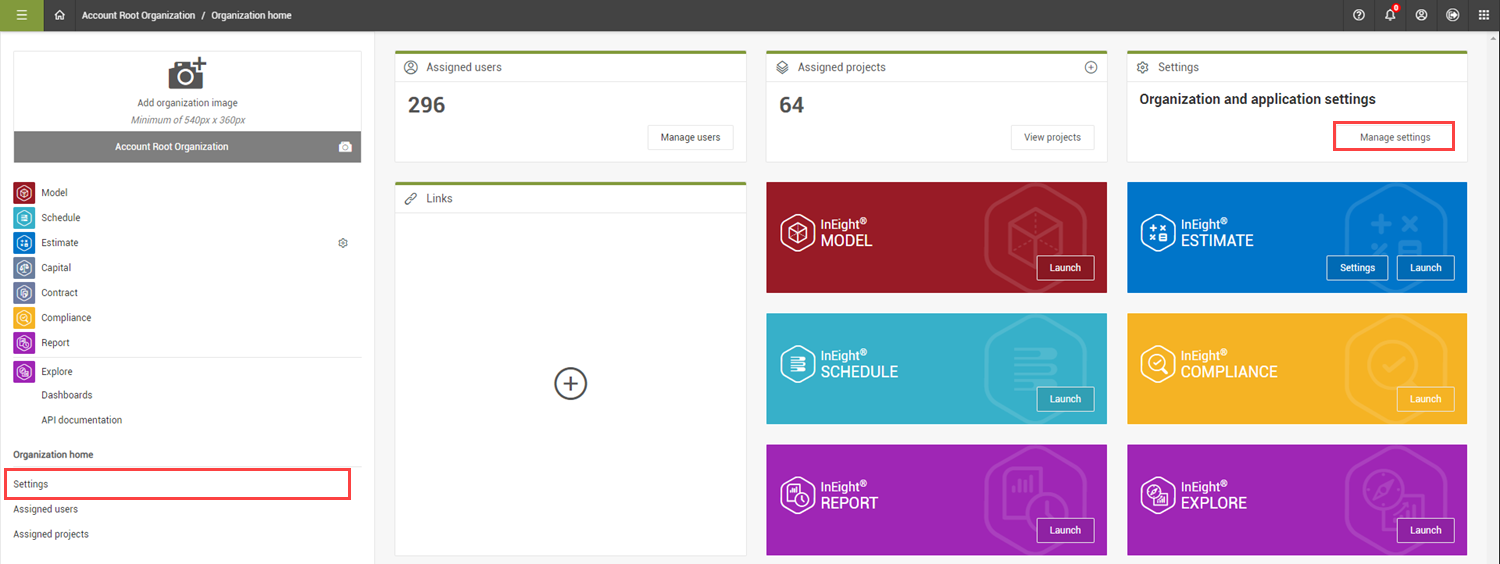Click the View projects button
The image size is (1500, 564).
(x=1052, y=137)
